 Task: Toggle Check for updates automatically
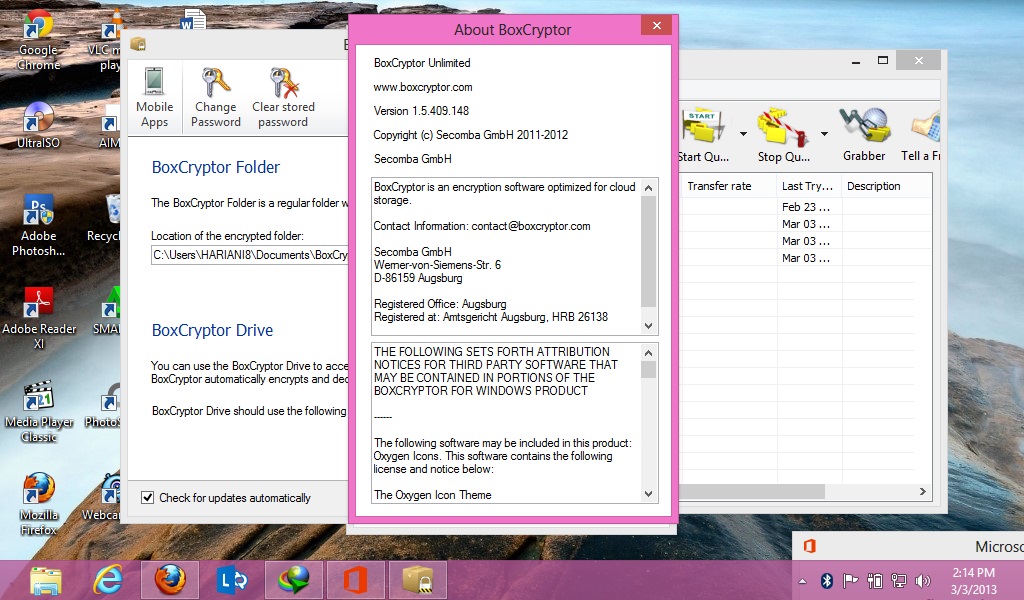click(x=148, y=497)
